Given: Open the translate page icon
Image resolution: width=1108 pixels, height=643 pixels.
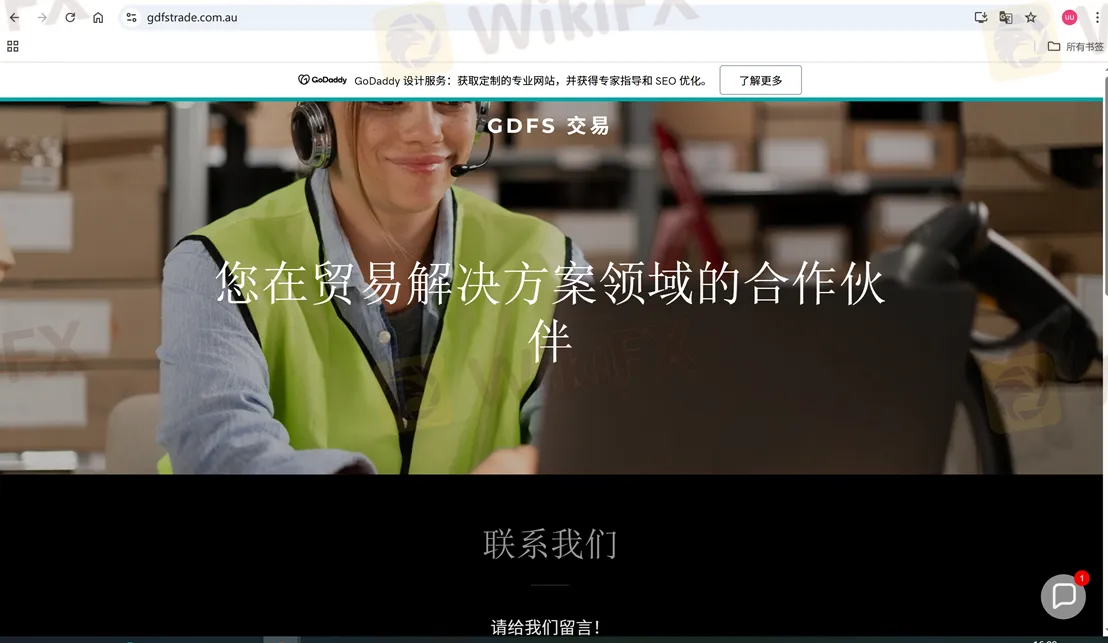Looking at the screenshot, I should (1006, 18).
